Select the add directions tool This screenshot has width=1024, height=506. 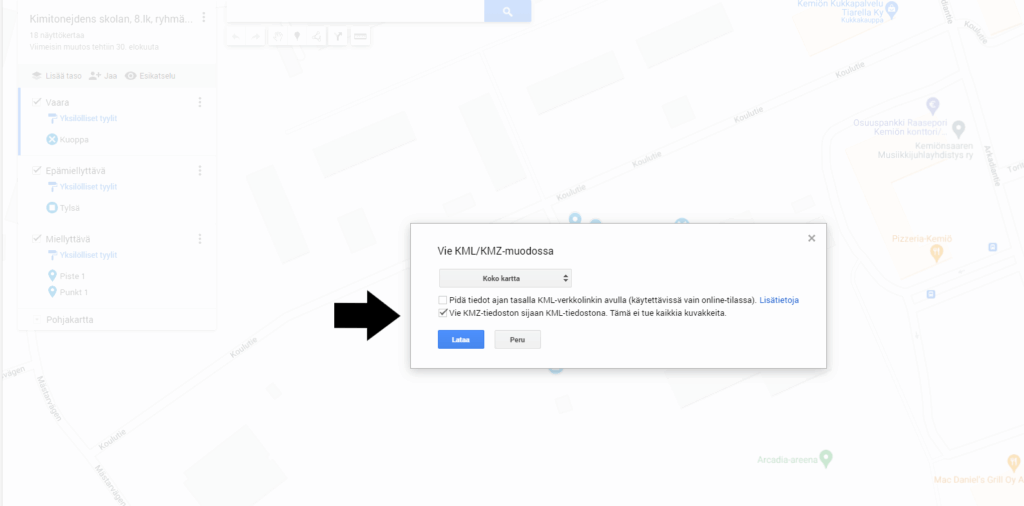pos(338,37)
